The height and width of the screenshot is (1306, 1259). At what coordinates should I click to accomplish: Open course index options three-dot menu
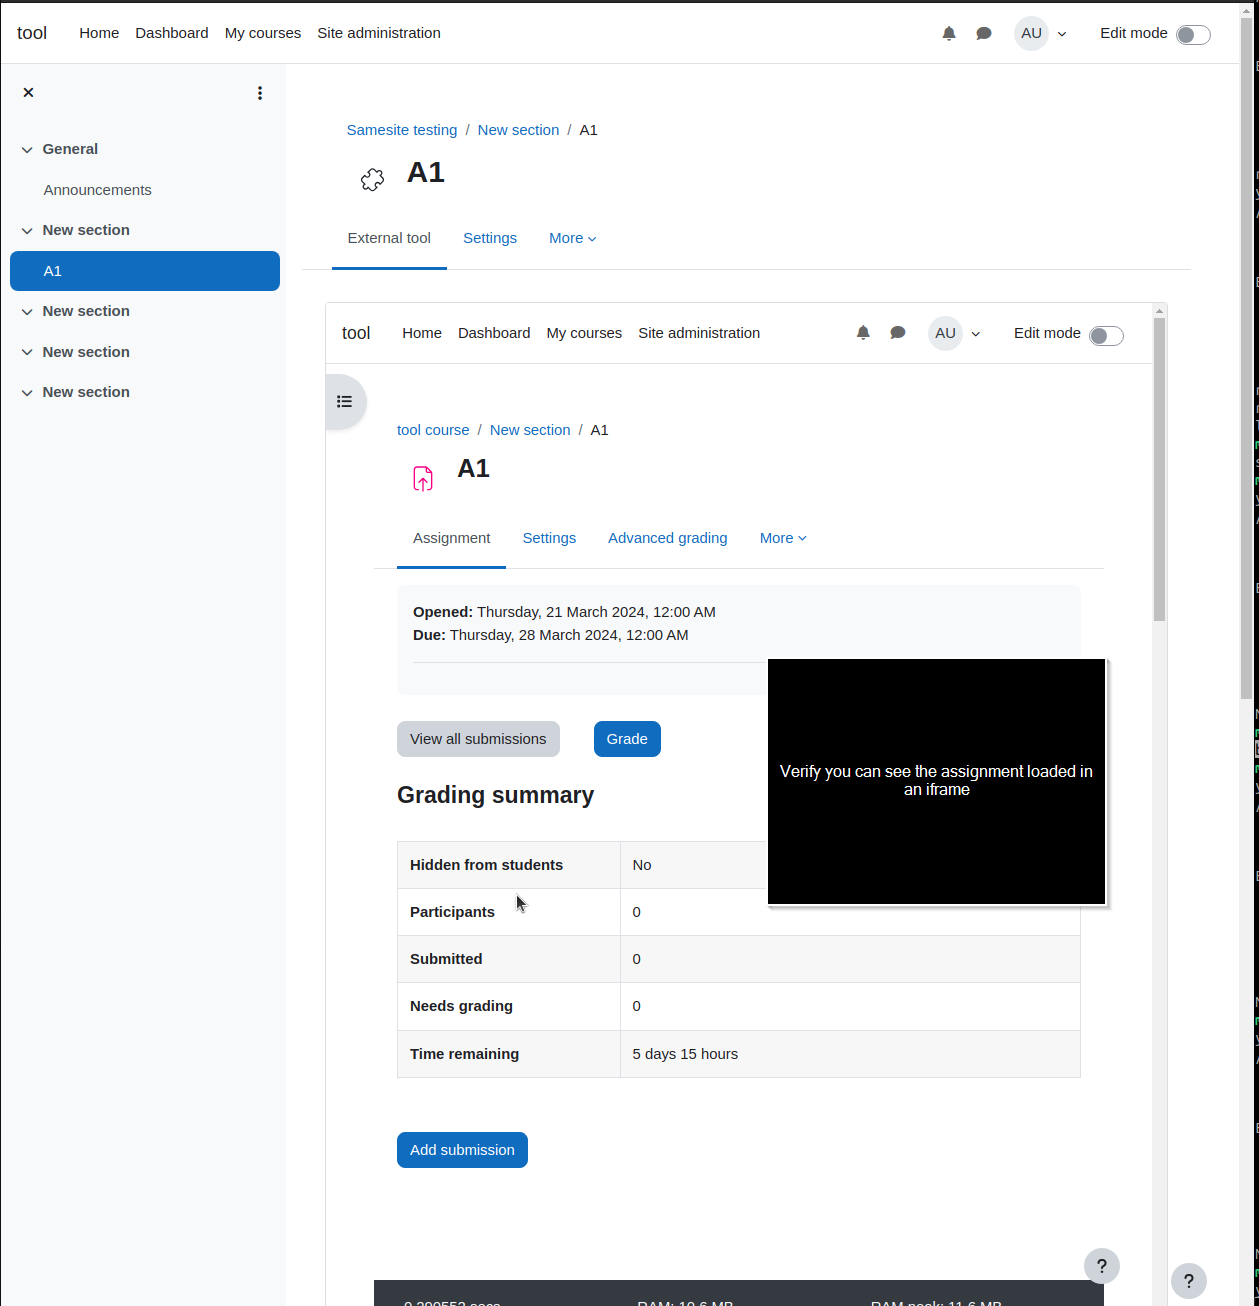(260, 93)
